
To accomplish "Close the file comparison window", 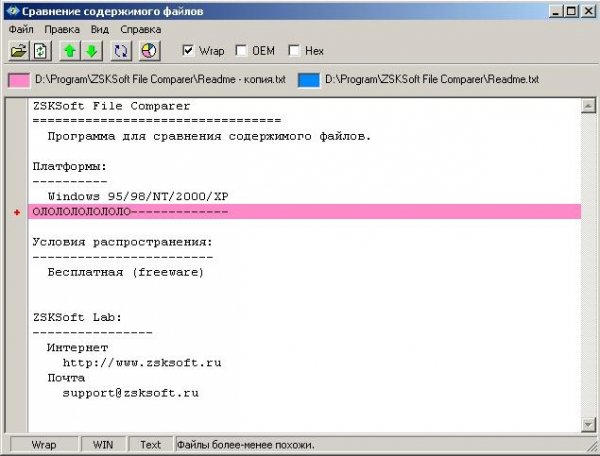I will click(588, 11).
